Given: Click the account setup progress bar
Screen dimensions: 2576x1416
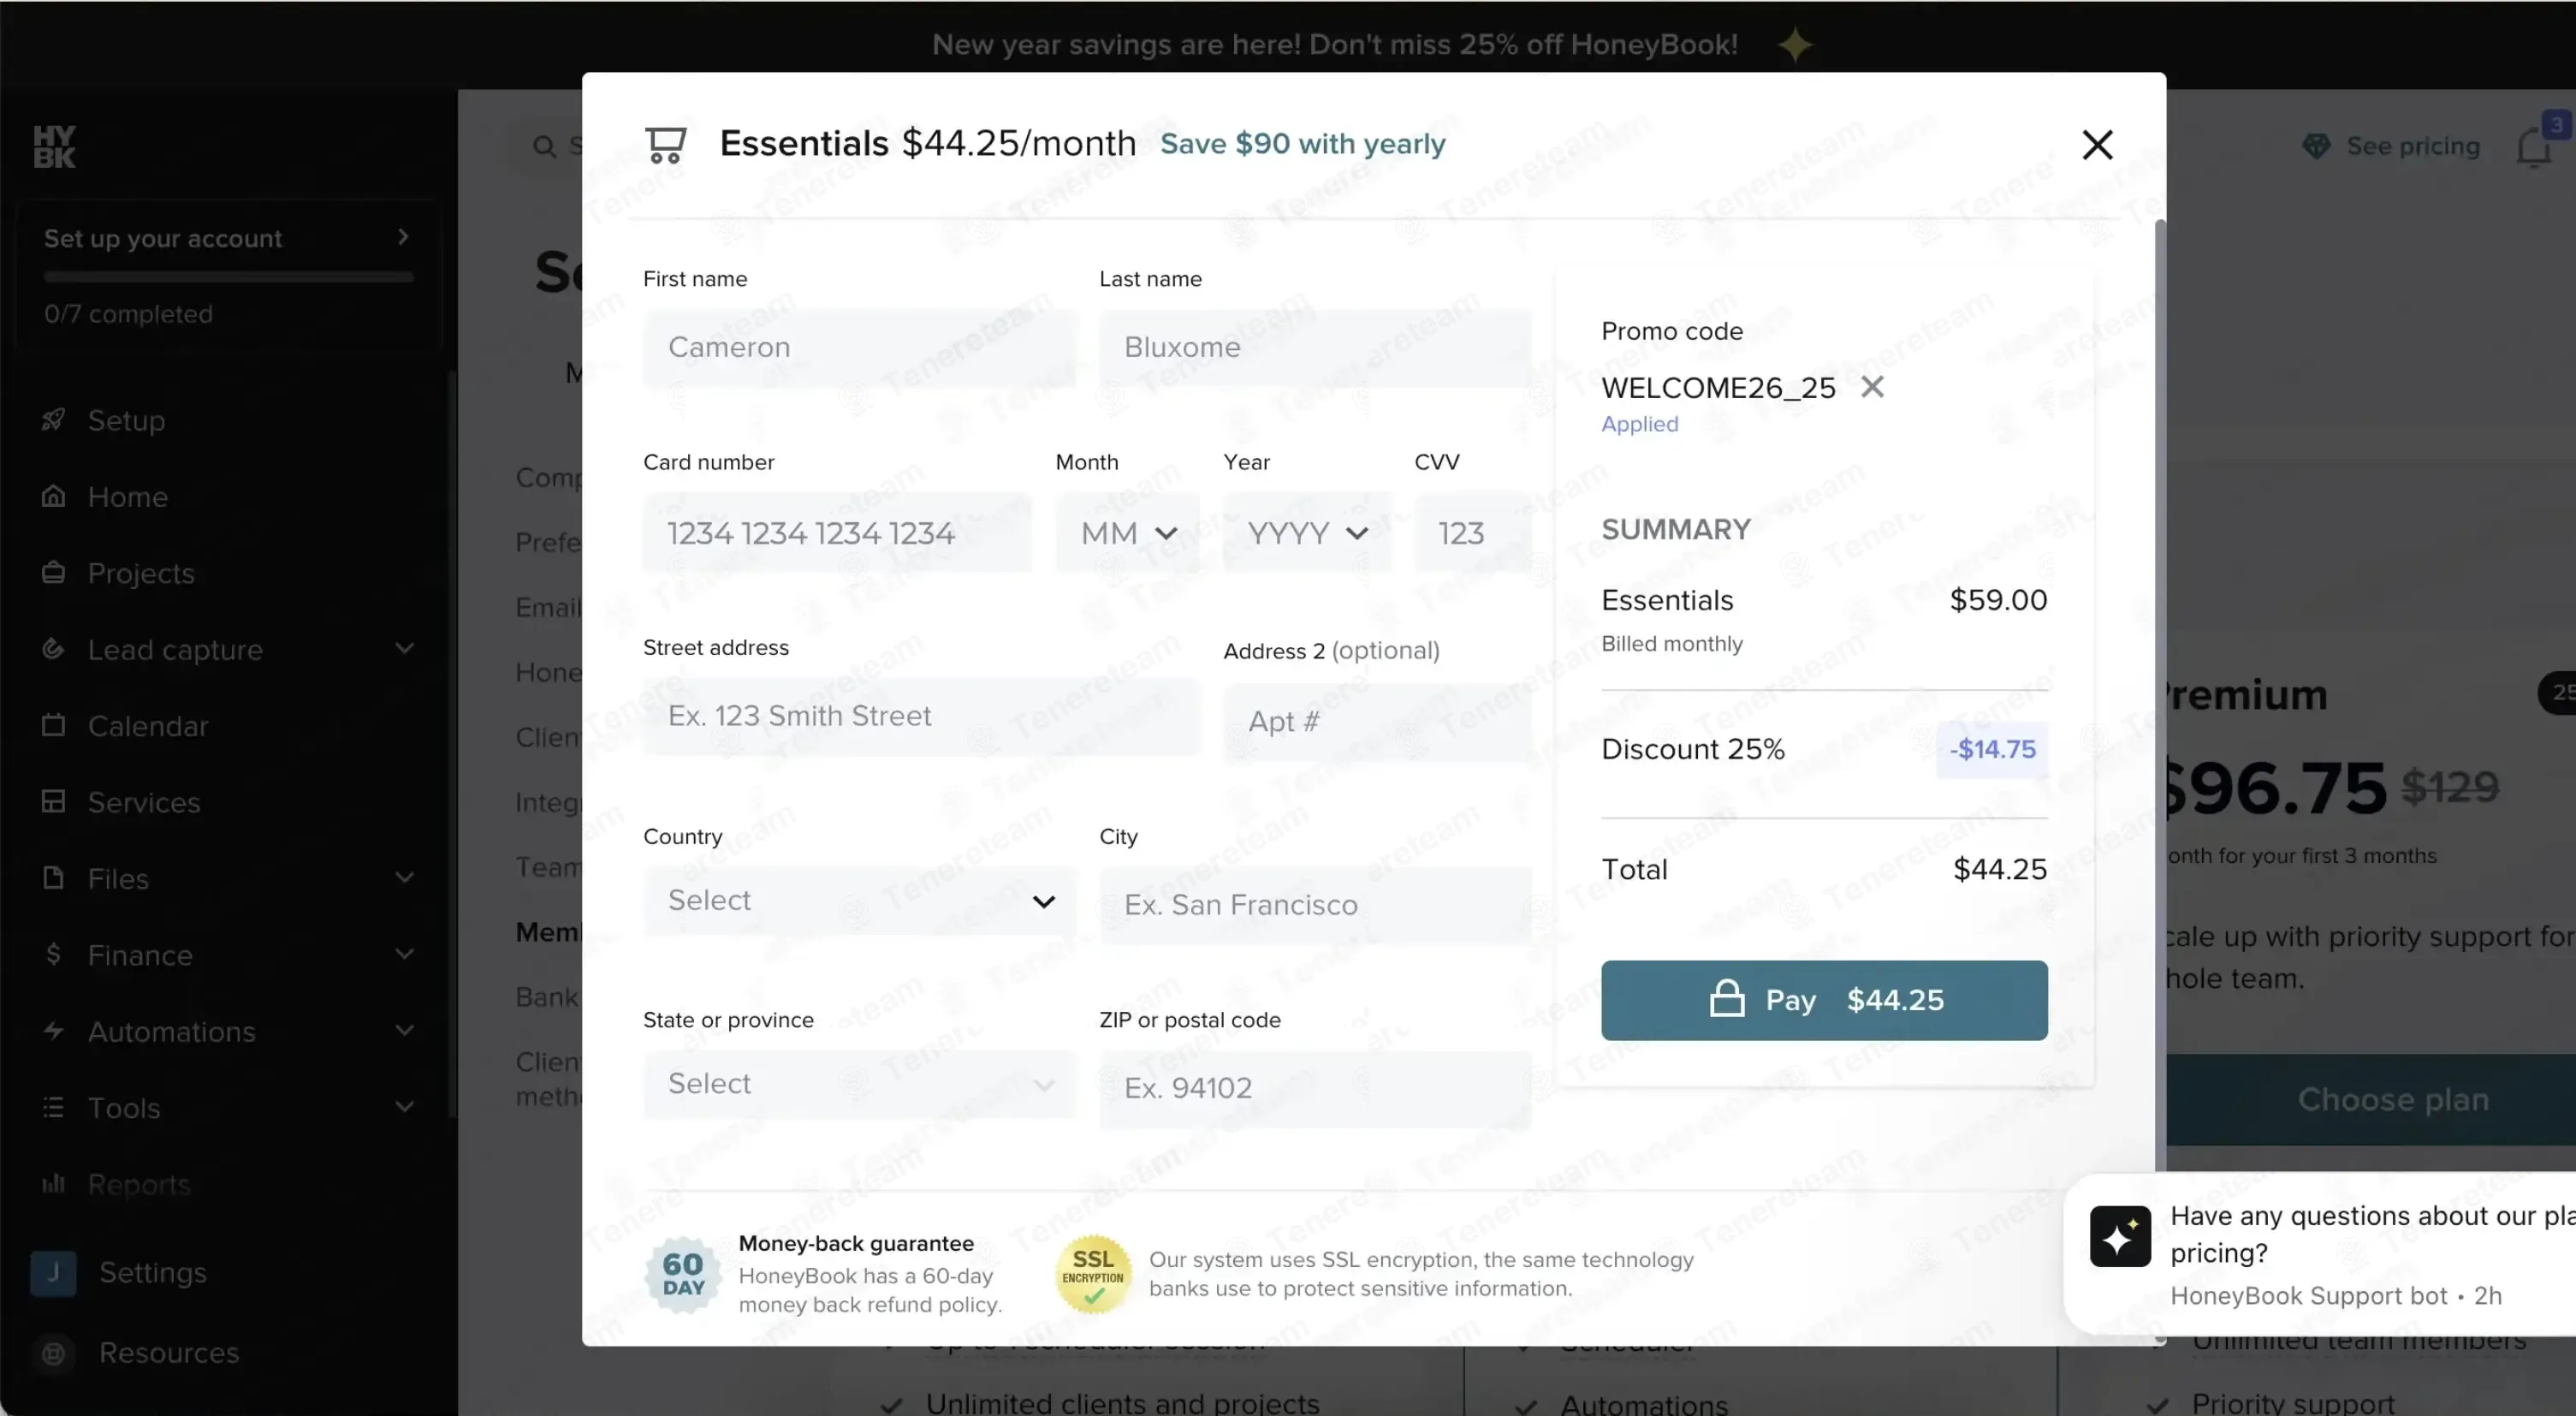Looking at the screenshot, I should [x=228, y=277].
